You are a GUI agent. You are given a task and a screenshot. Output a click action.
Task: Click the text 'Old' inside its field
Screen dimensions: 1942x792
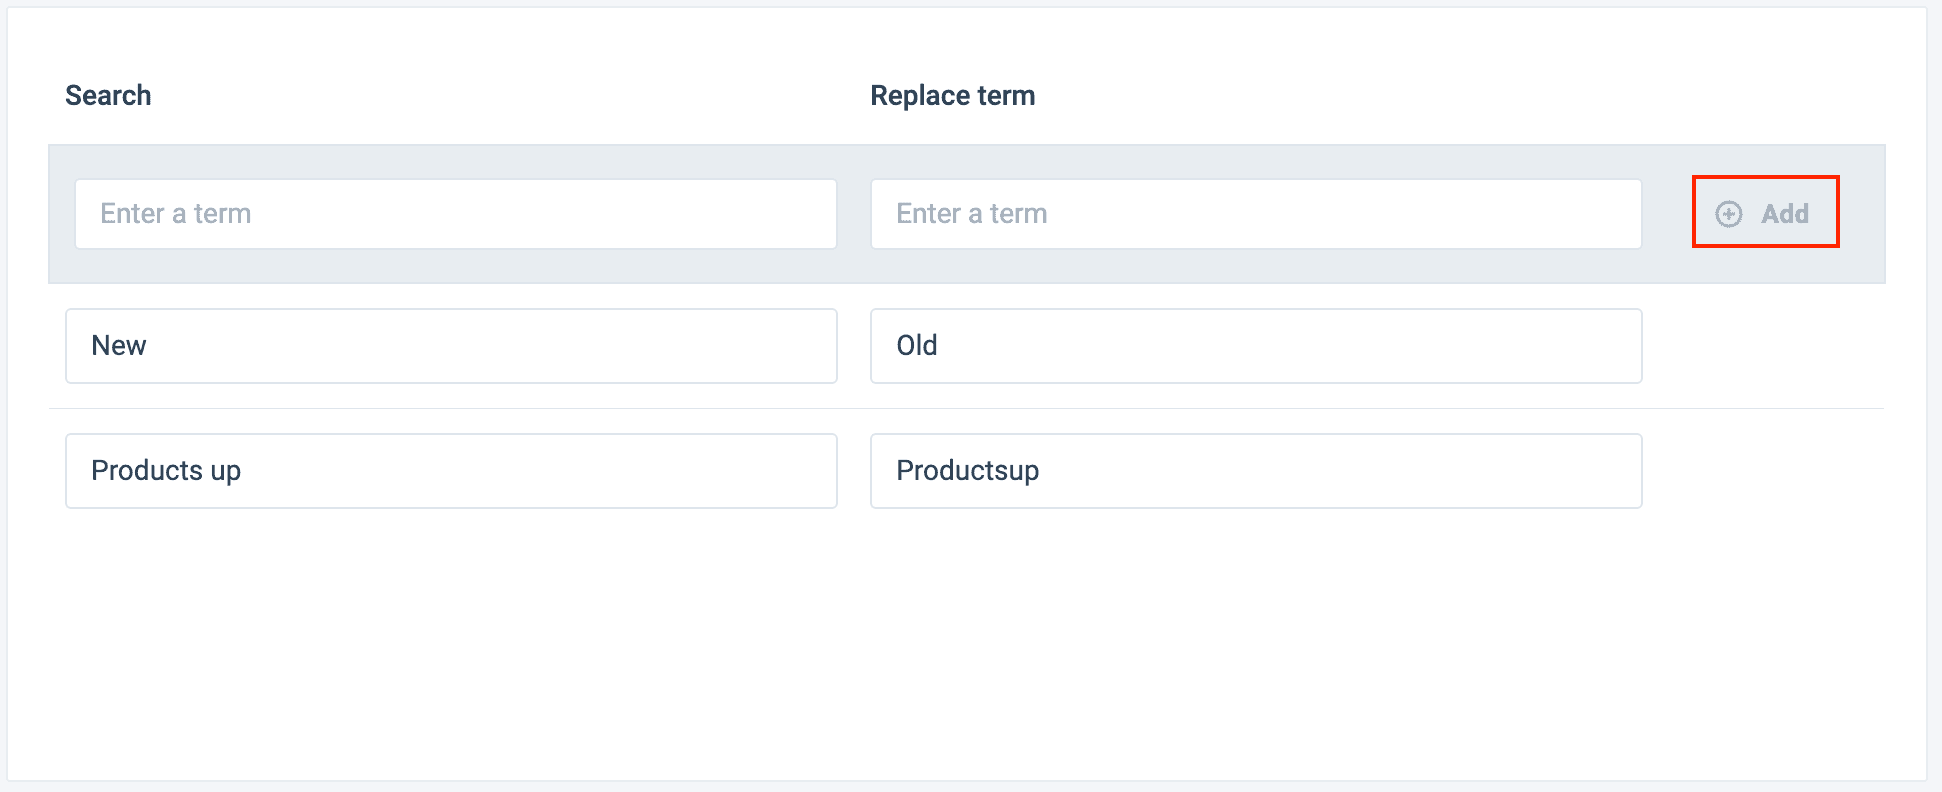pyautogui.click(x=916, y=346)
